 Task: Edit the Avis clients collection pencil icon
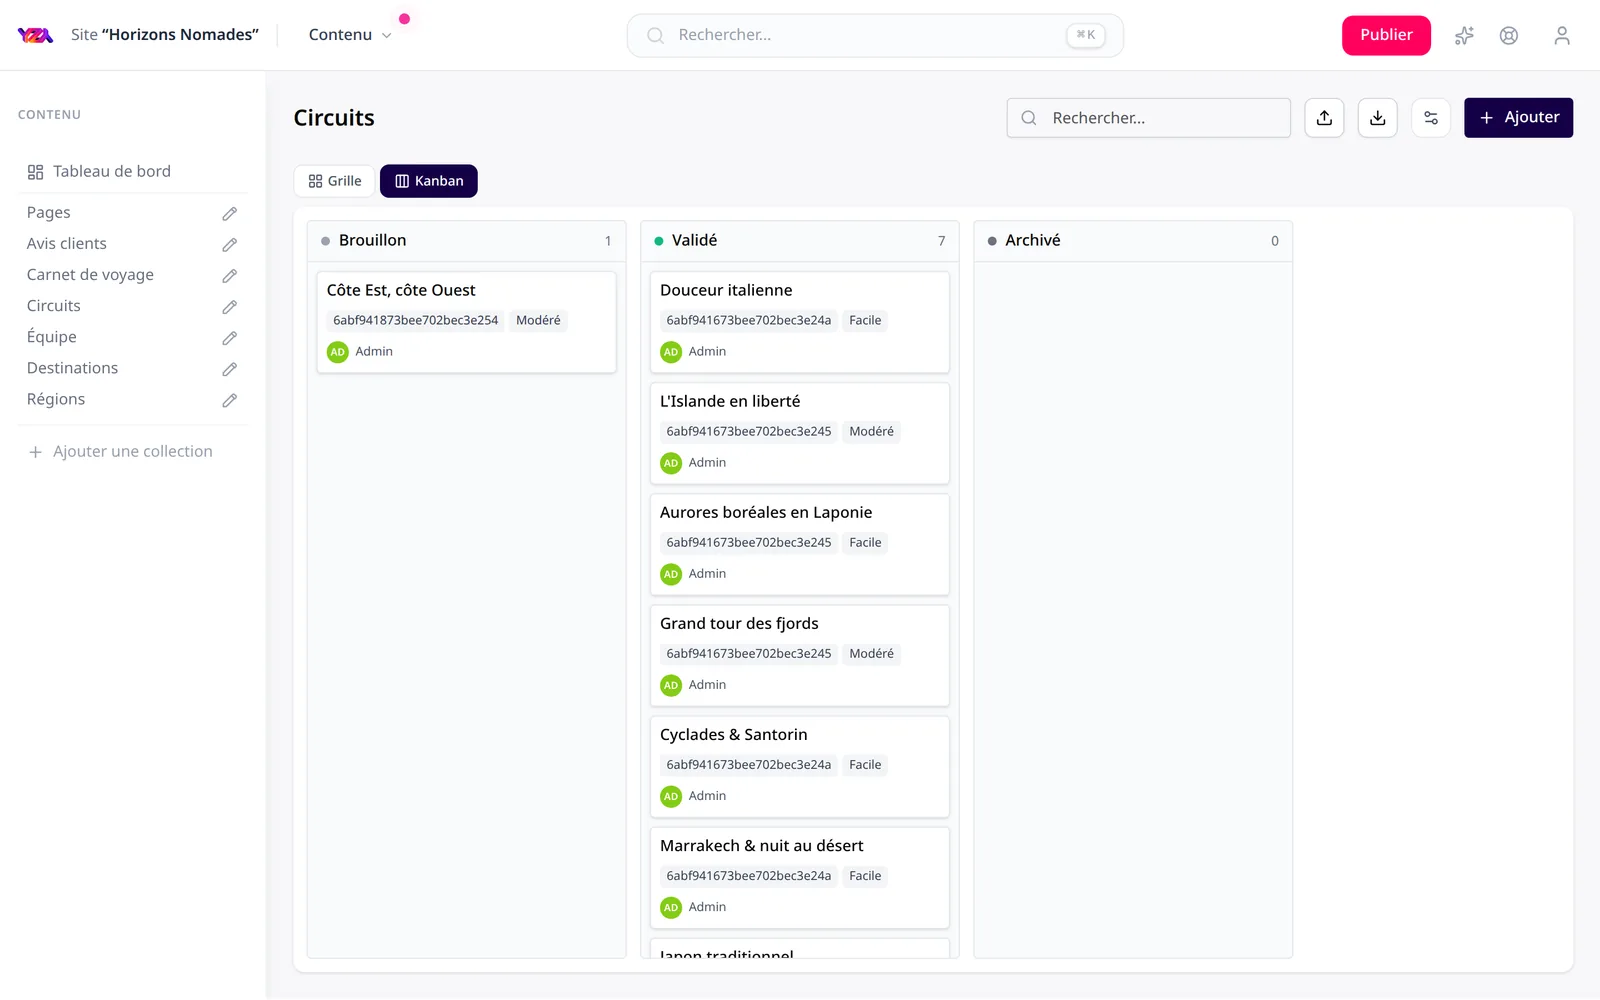(x=230, y=244)
